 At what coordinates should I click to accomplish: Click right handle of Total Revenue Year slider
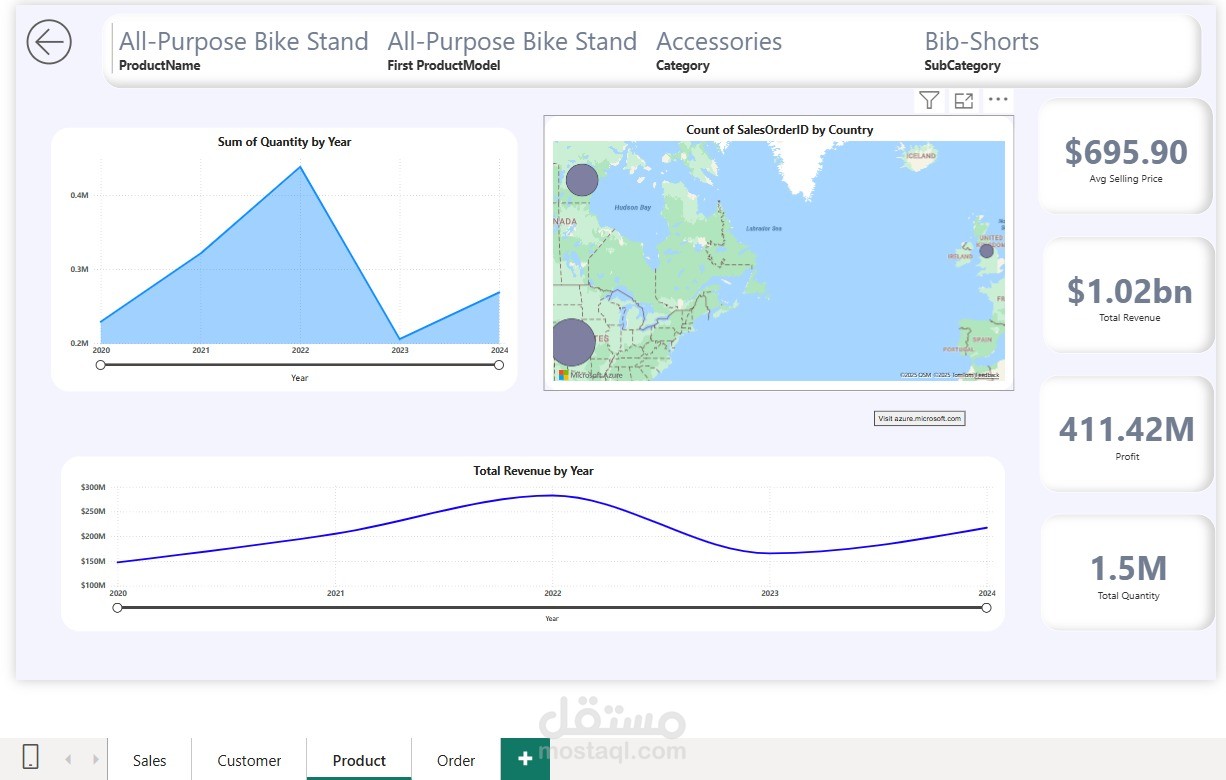(x=987, y=607)
